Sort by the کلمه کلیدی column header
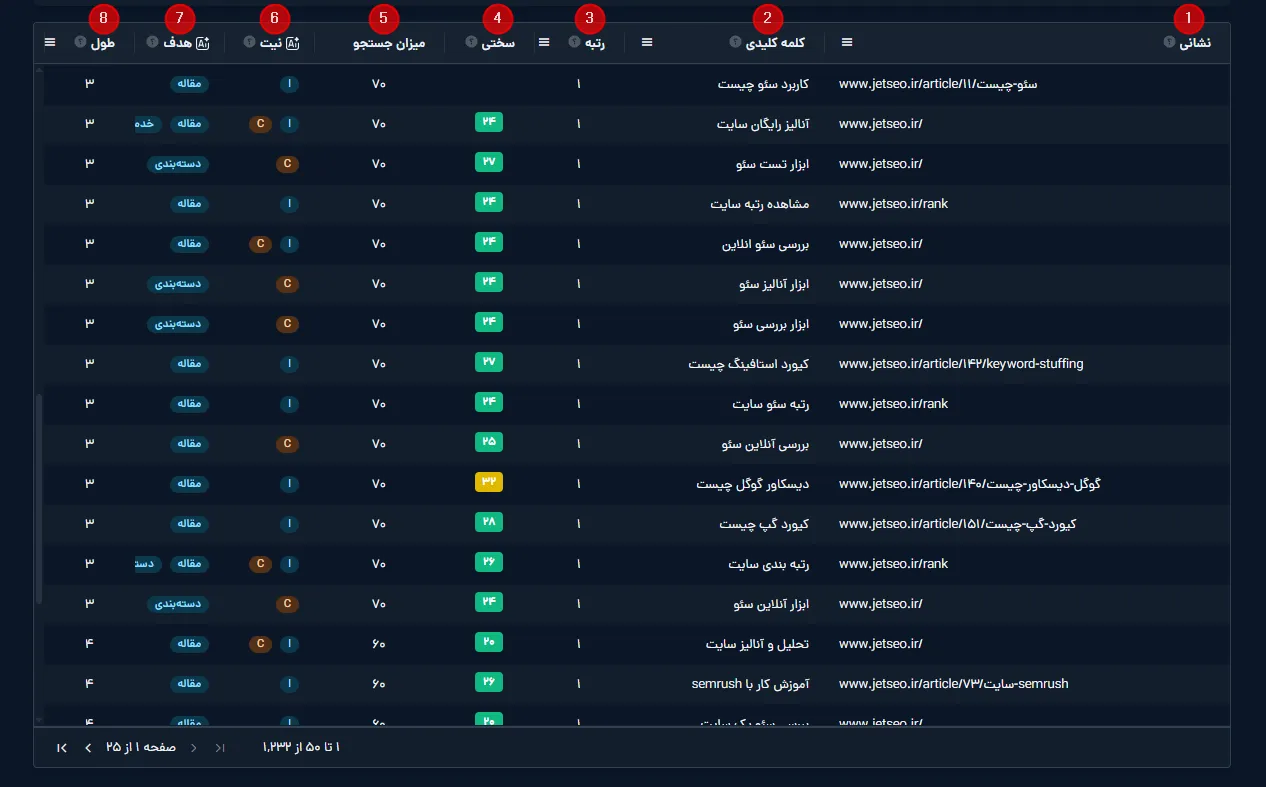Image resolution: width=1266 pixels, height=787 pixels. pyautogui.click(x=776, y=43)
